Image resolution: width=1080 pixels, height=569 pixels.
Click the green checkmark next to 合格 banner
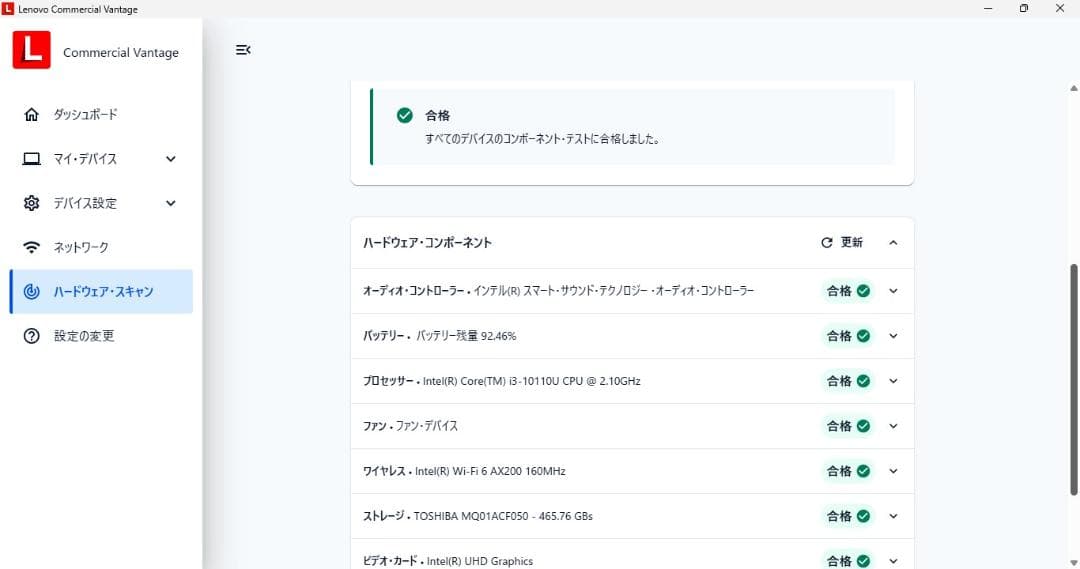pos(405,115)
